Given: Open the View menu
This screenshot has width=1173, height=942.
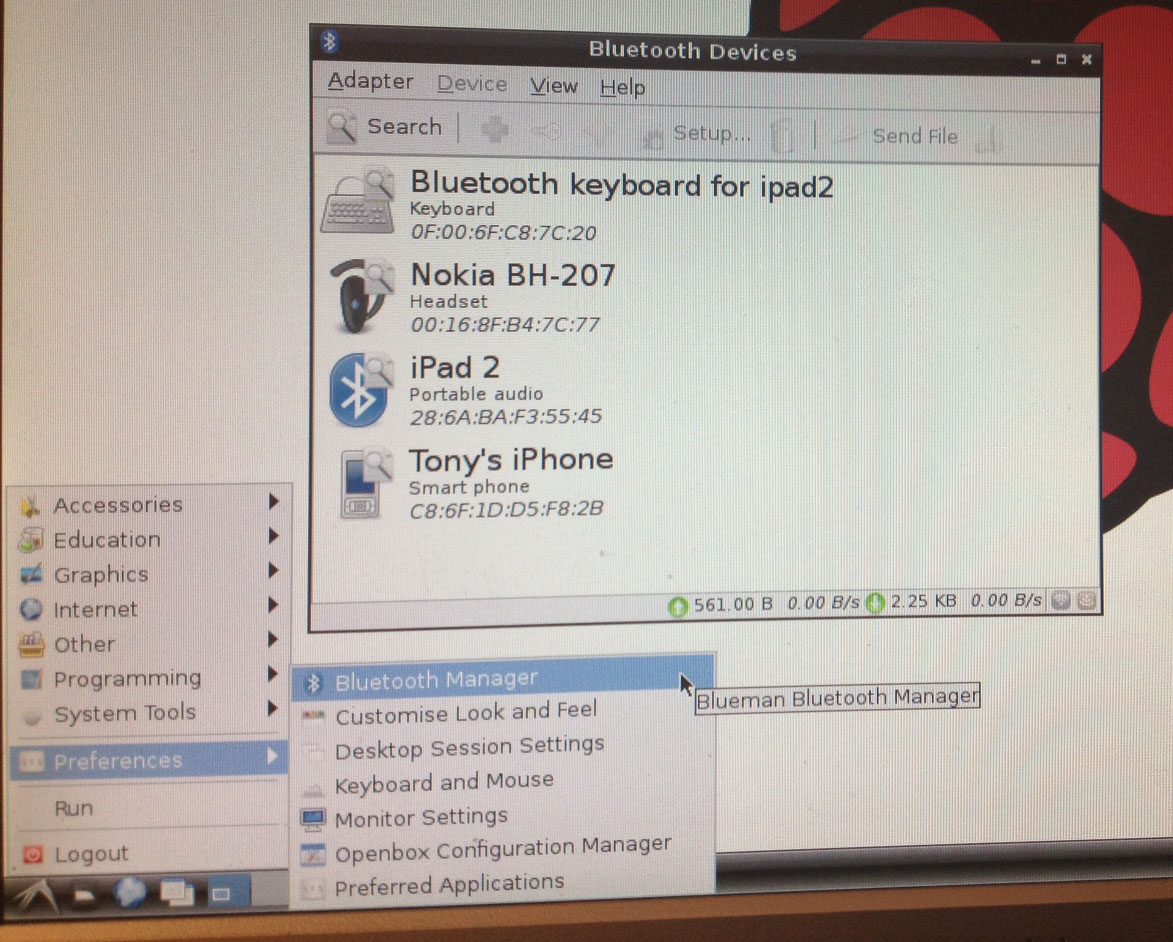Looking at the screenshot, I should point(554,86).
